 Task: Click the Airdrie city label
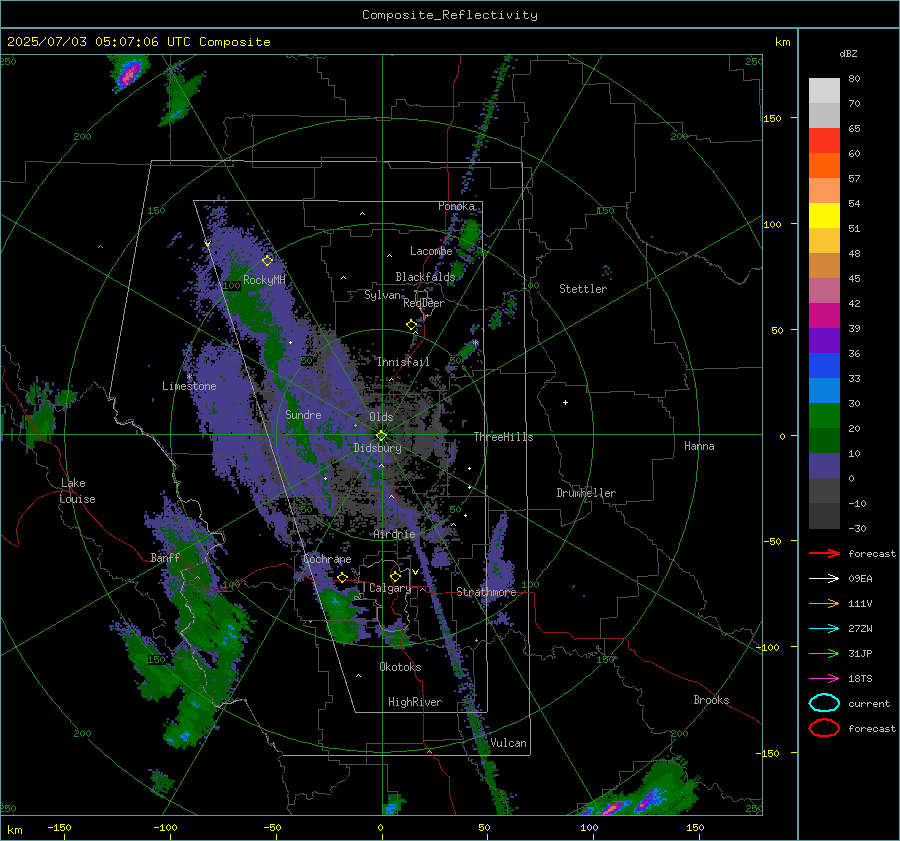click(394, 534)
